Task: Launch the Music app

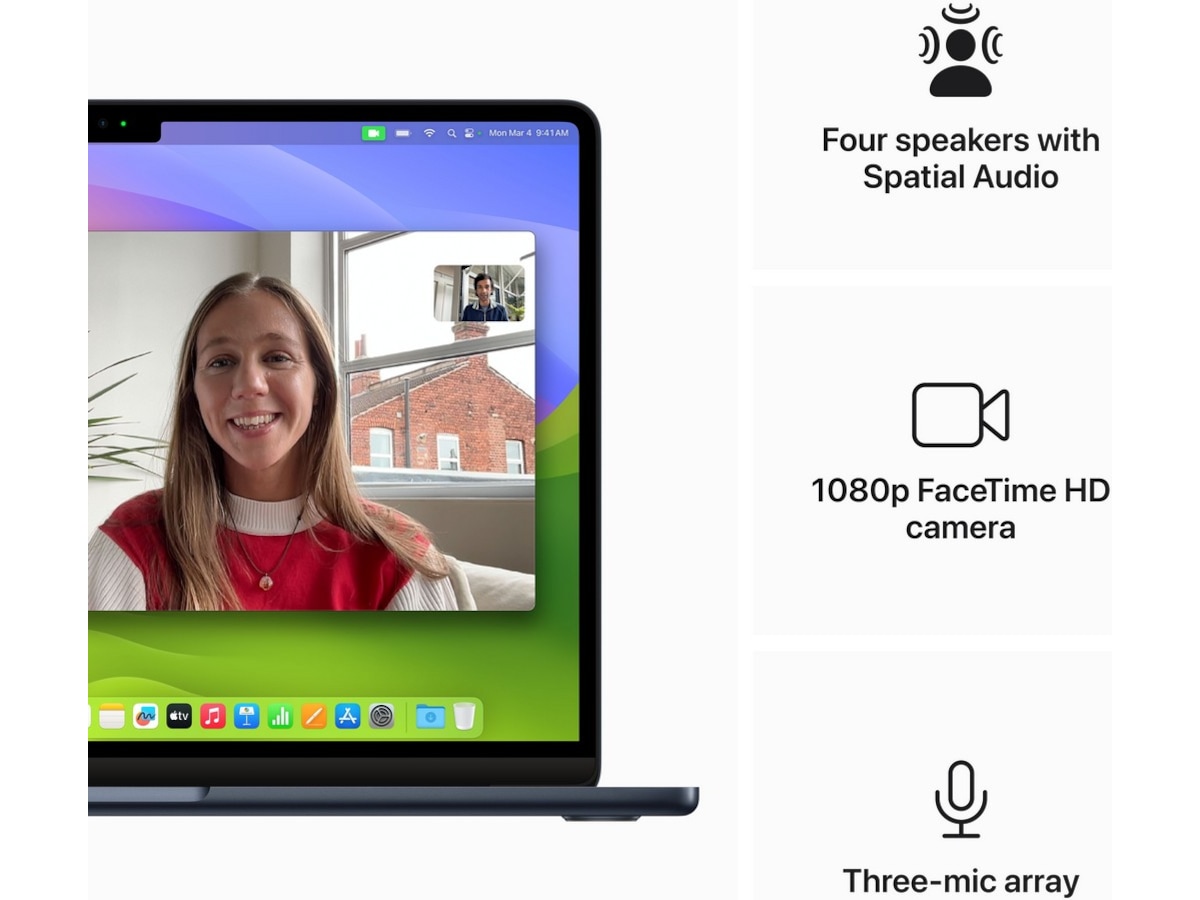Action: pos(213,716)
